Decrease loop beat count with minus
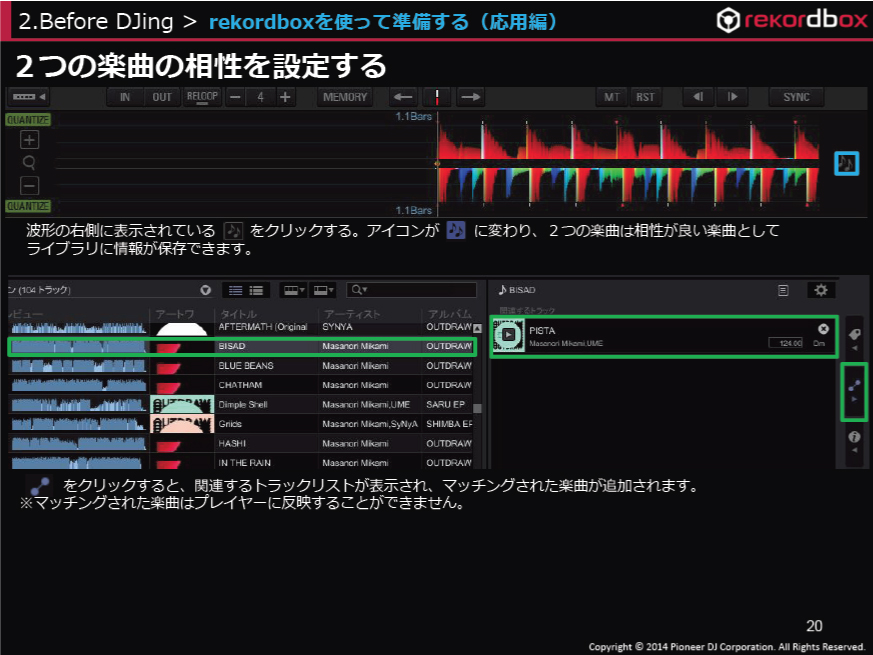The image size is (873, 655). click(x=235, y=97)
